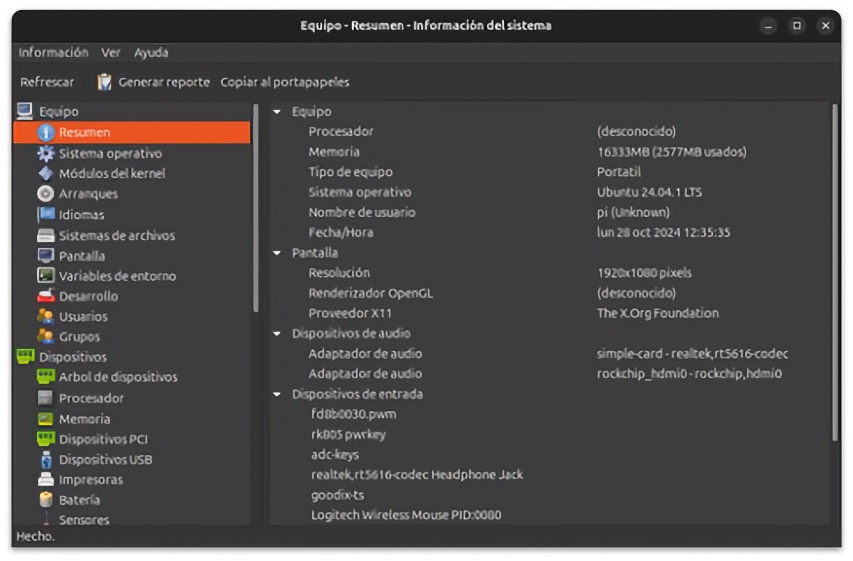Screen dimensions: 853x561
Task: Click the Nombre de usuario row label
Action: pyautogui.click(x=362, y=212)
